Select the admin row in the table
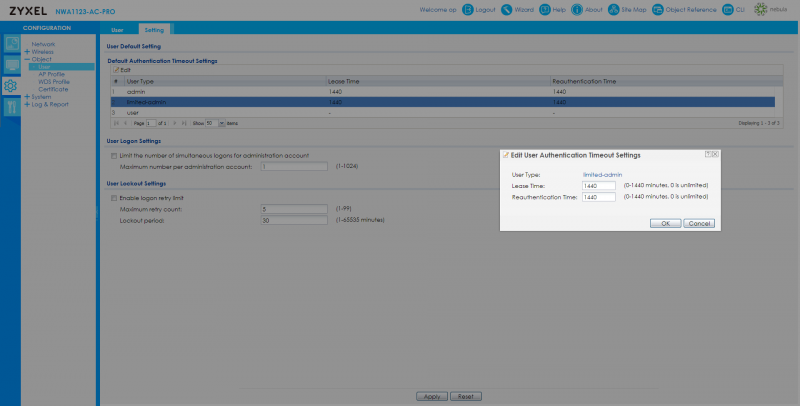The height and width of the screenshot is (406, 800). point(443,92)
